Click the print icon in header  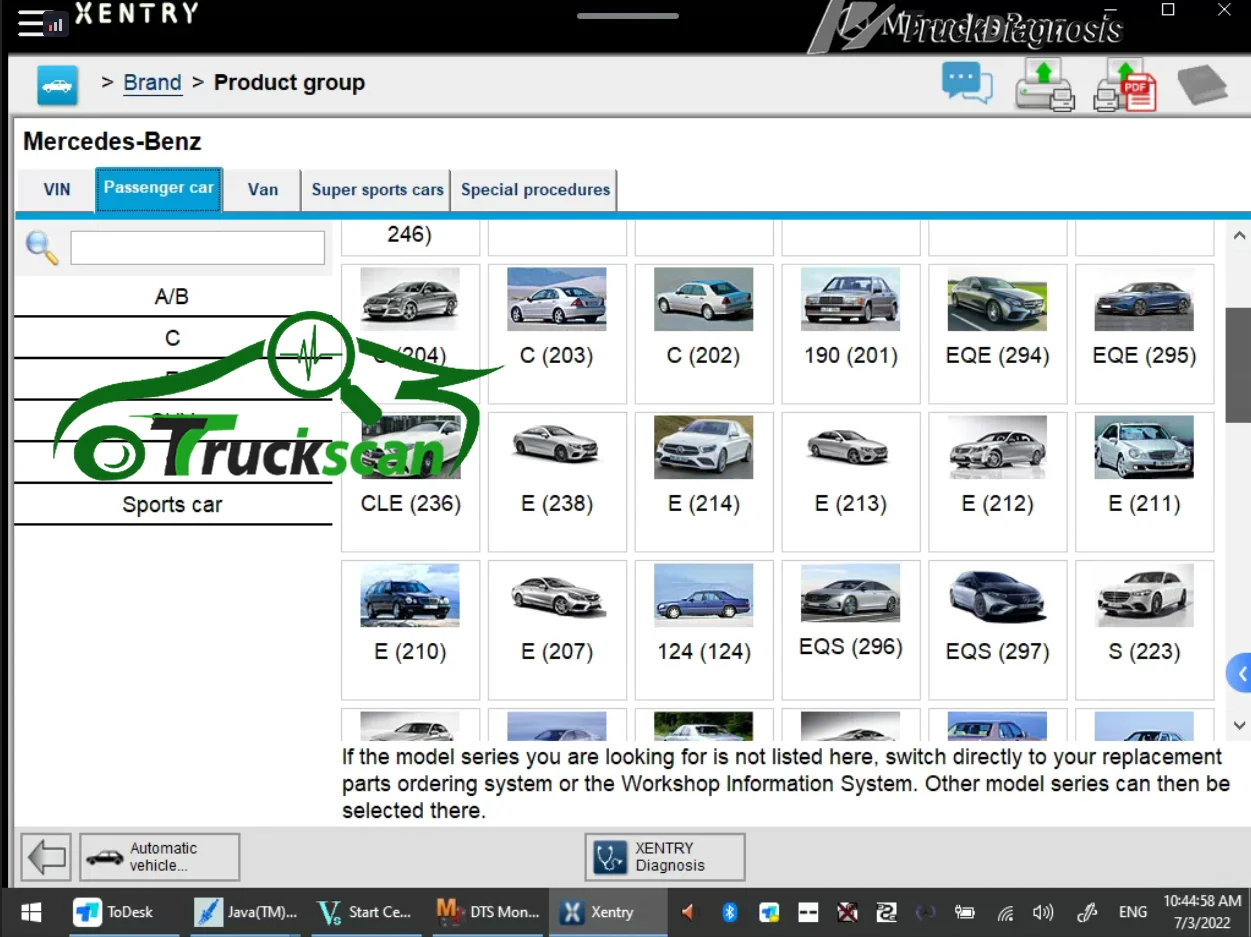point(1044,84)
